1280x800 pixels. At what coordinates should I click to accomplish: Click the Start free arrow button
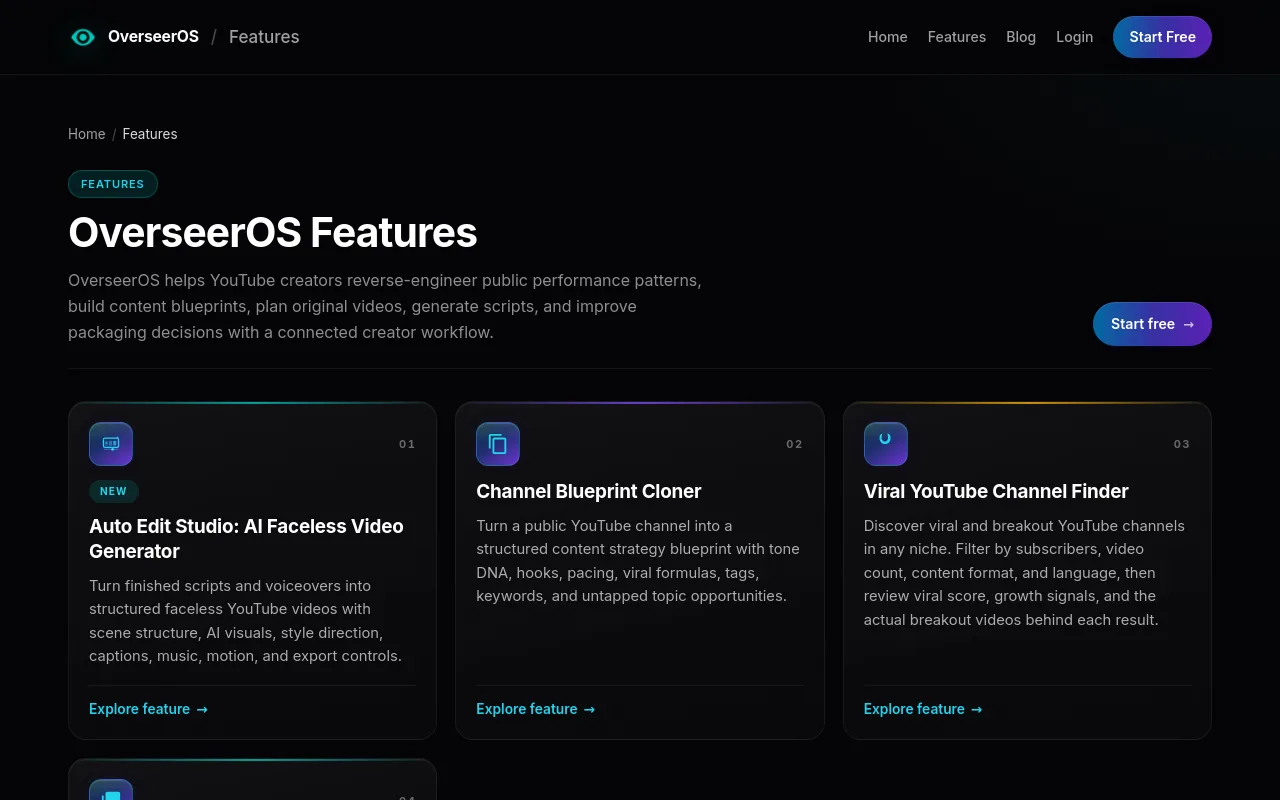point(1152,324)
